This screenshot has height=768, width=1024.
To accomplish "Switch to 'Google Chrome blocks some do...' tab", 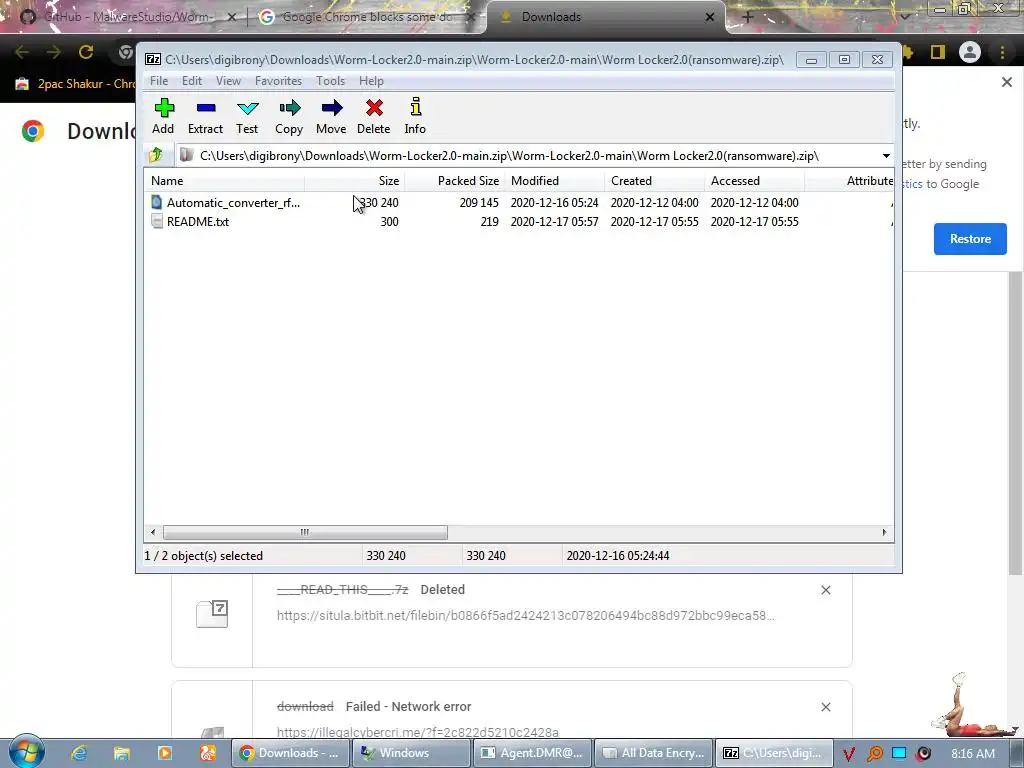I will 366,17.
